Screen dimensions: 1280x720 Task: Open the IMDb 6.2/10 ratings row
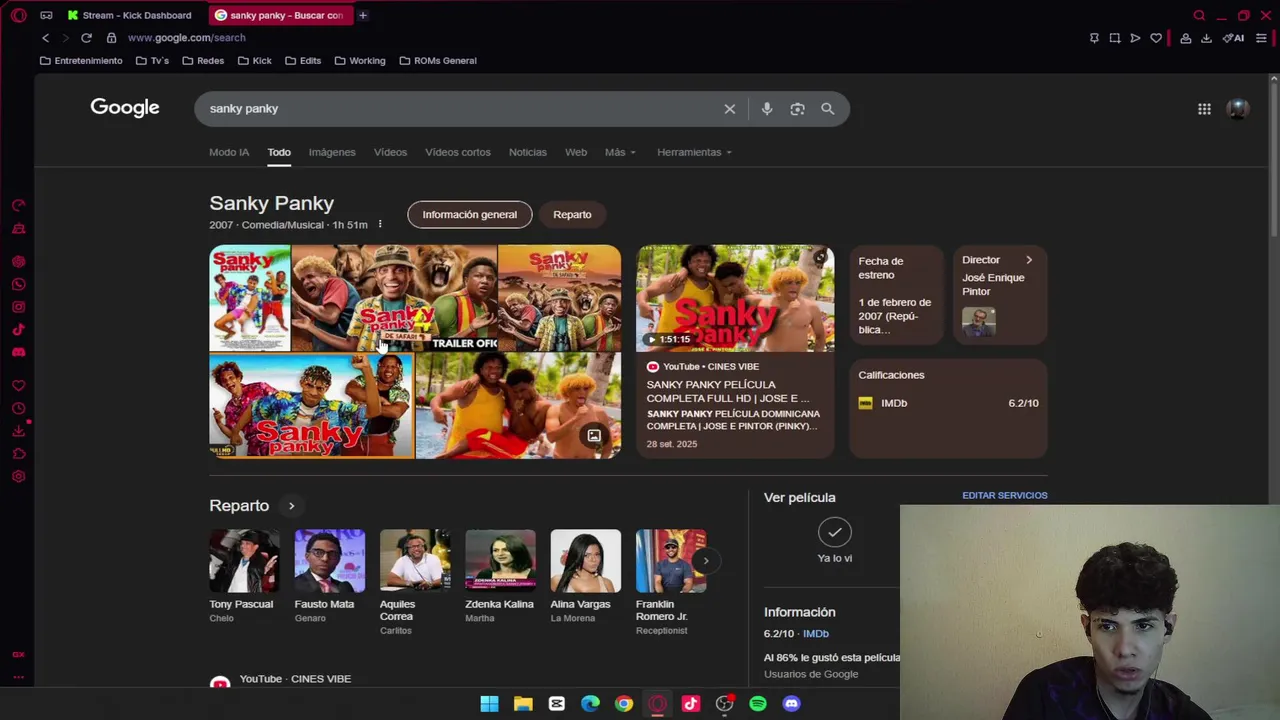pyautogui.click(x=948, y=403)
